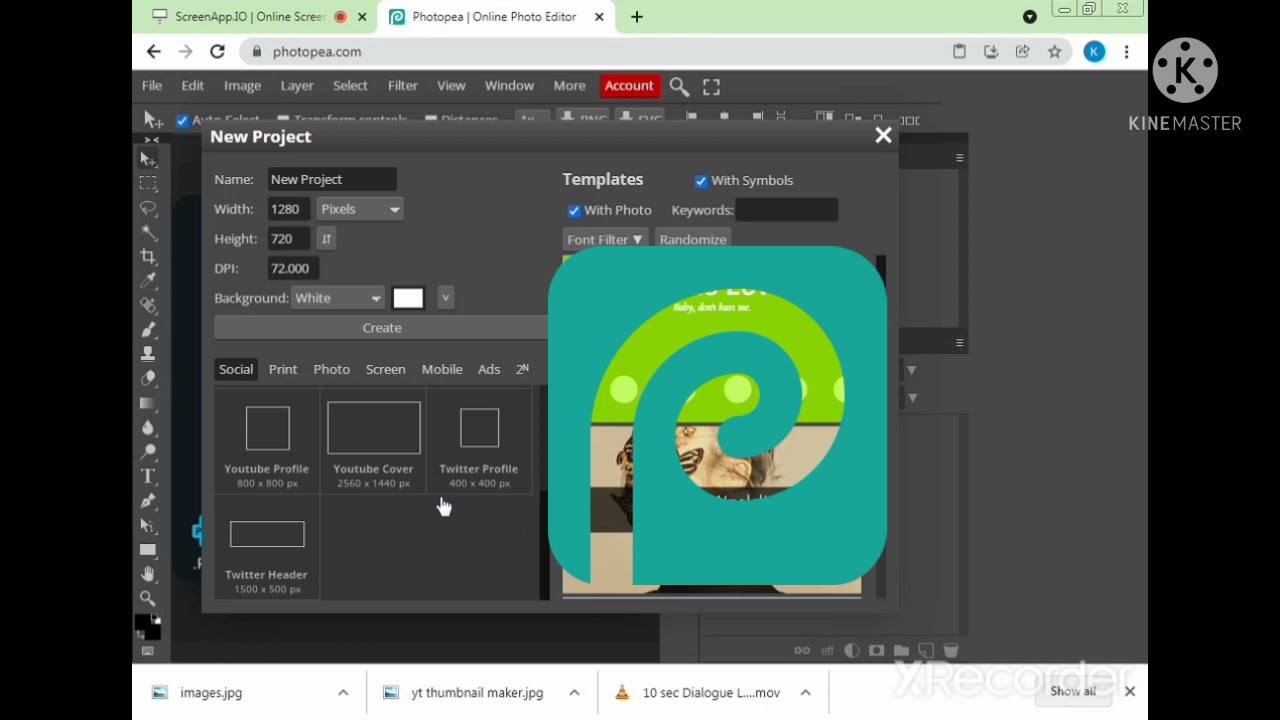Click delete layer trash icon
Screen dimensions: 1280x720
[x=951, y=650]
